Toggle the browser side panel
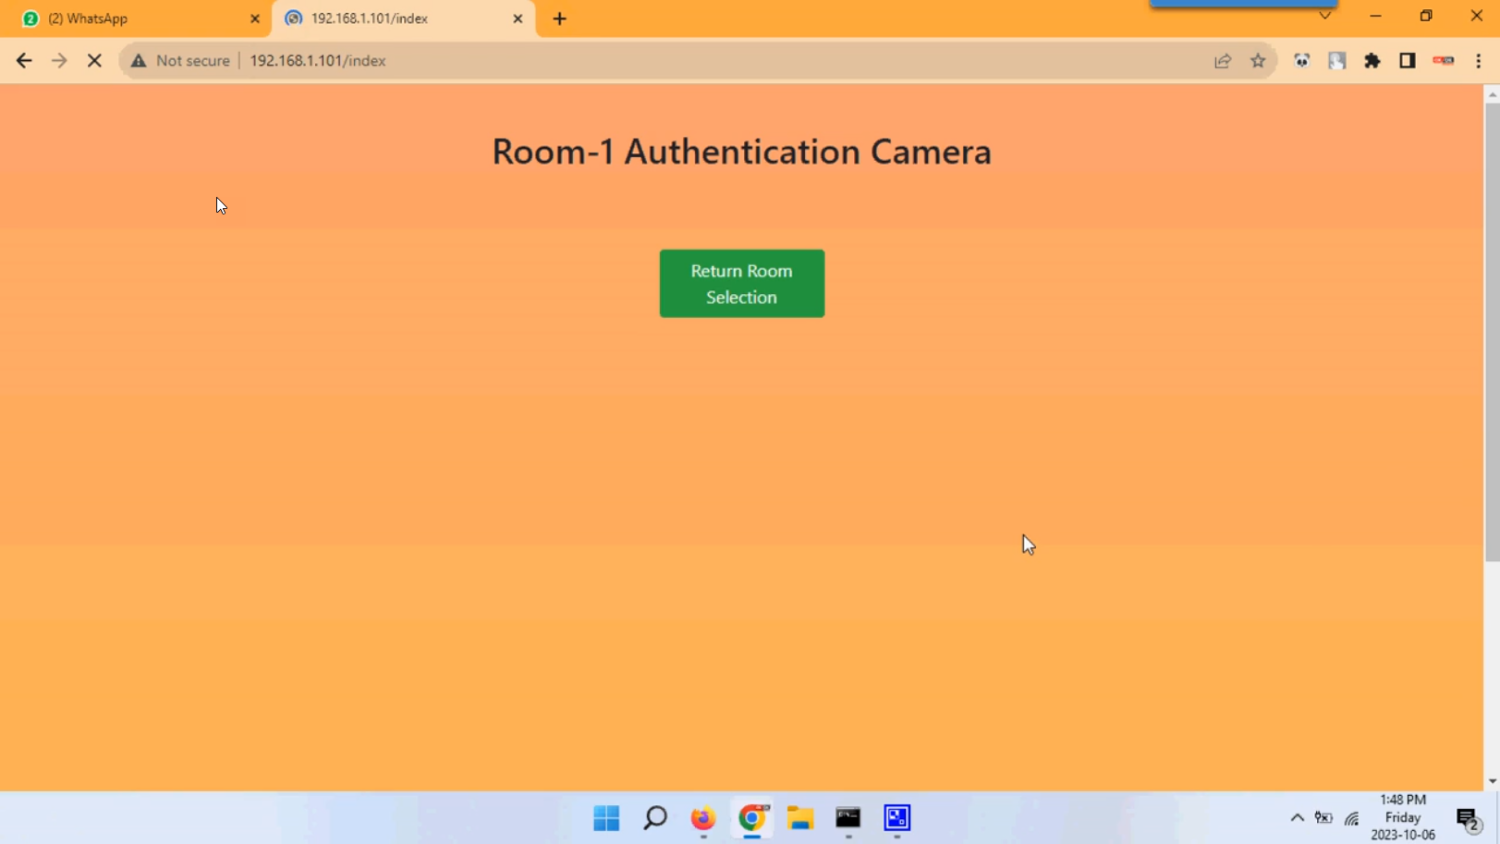Image resolution: width=1500 pixels, height=844 pixels. tap(1407, 61)
